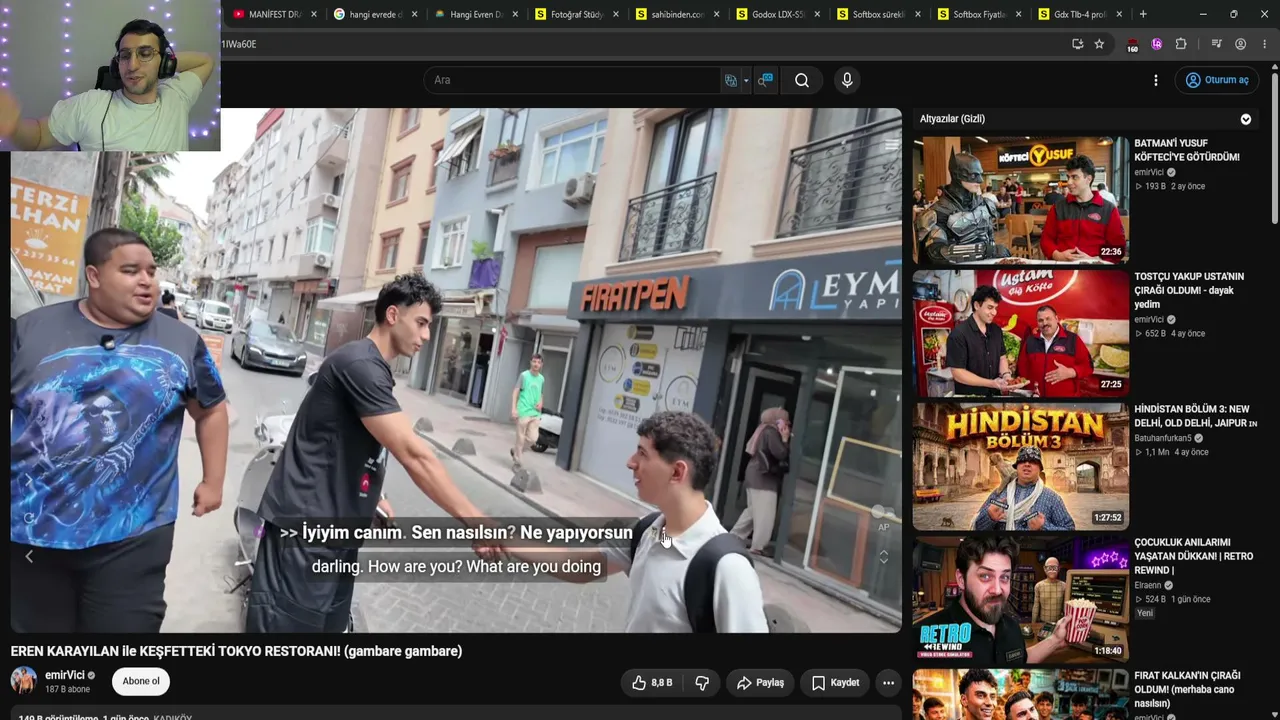The width and height of the screenshot is (1280, 720).
Task: Open the BATMAN'I YUSUF KÖFTECİ video thumbnail
Action: (x=1020, y=200)
